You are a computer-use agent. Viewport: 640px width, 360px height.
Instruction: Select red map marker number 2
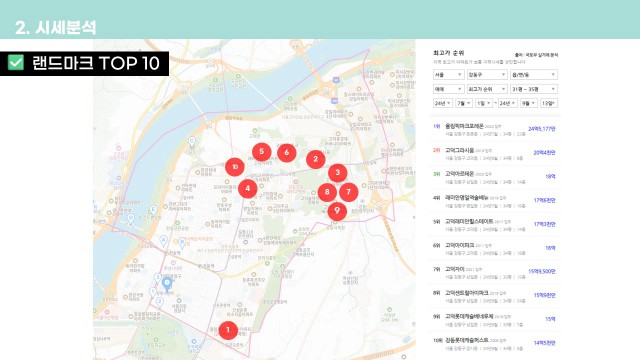(316, 159)
